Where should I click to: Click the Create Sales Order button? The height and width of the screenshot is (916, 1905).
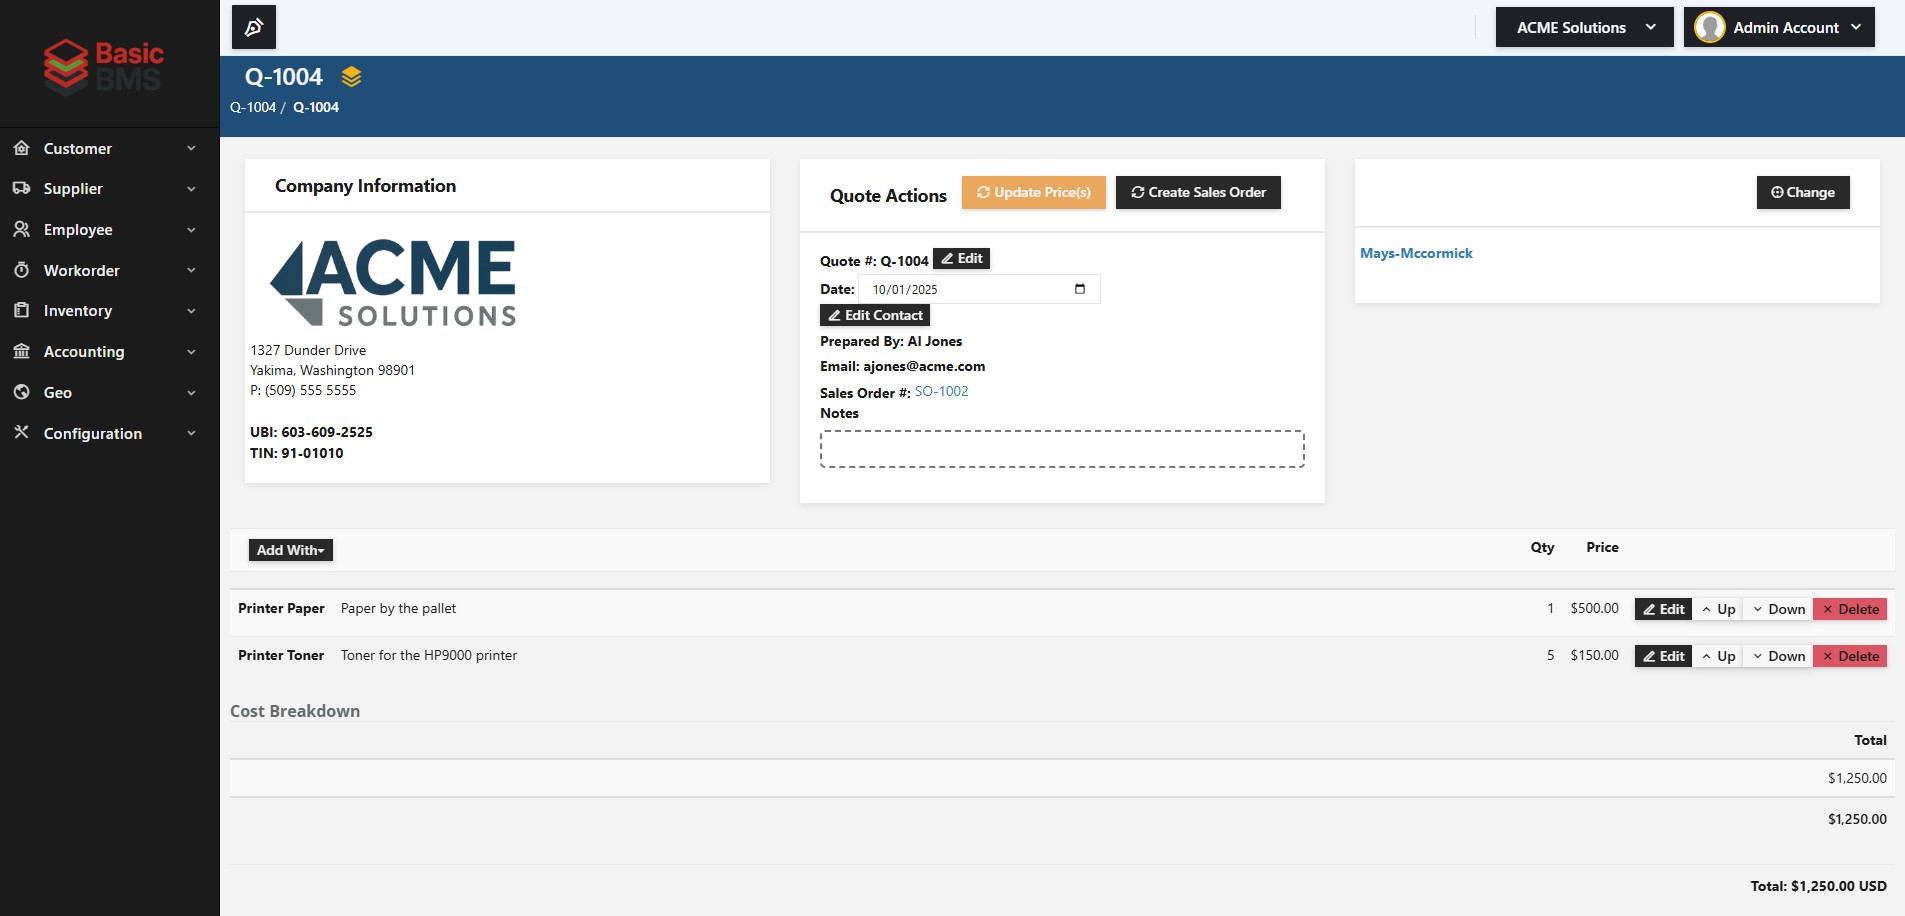coord(1197,192)
